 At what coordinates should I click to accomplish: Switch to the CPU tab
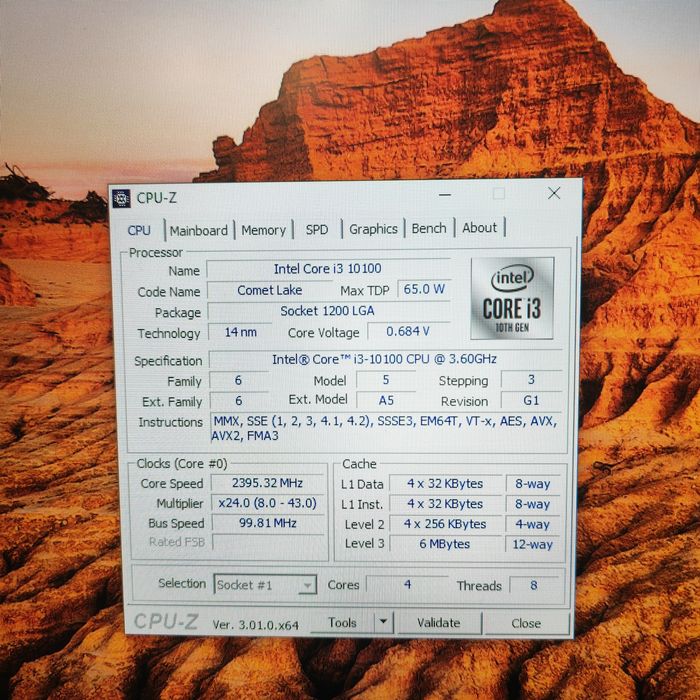click(x=139, y=230)
